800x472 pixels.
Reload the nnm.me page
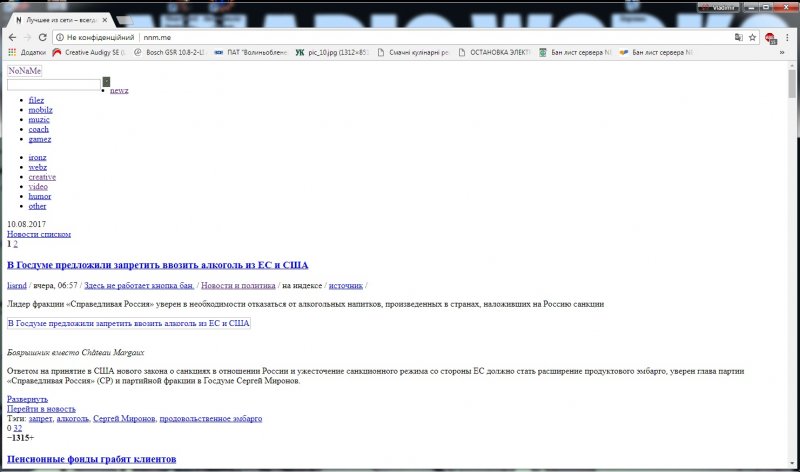click(x=42, y=37)
